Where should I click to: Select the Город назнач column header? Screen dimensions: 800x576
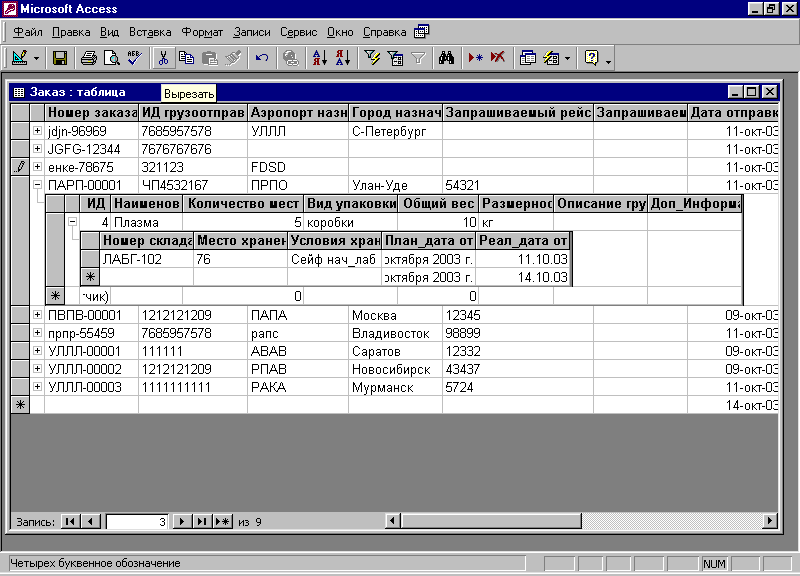pos(395,112)
